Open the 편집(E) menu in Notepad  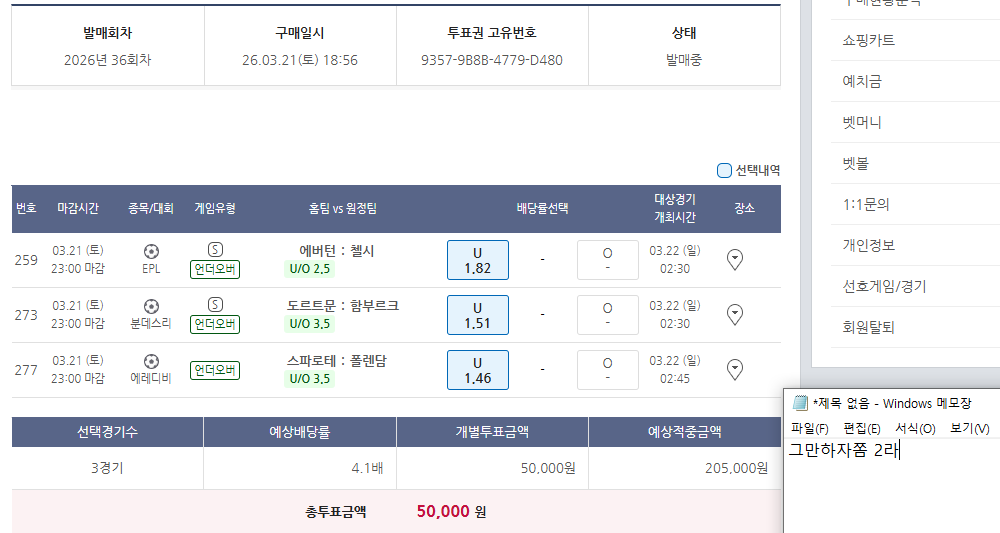[x=862, y=428]
